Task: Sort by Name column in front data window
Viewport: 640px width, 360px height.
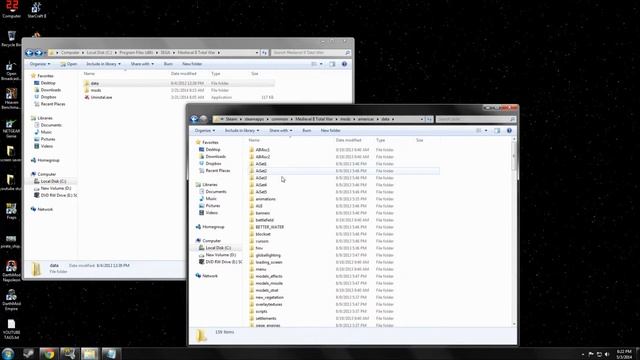Action: [254, 140]
